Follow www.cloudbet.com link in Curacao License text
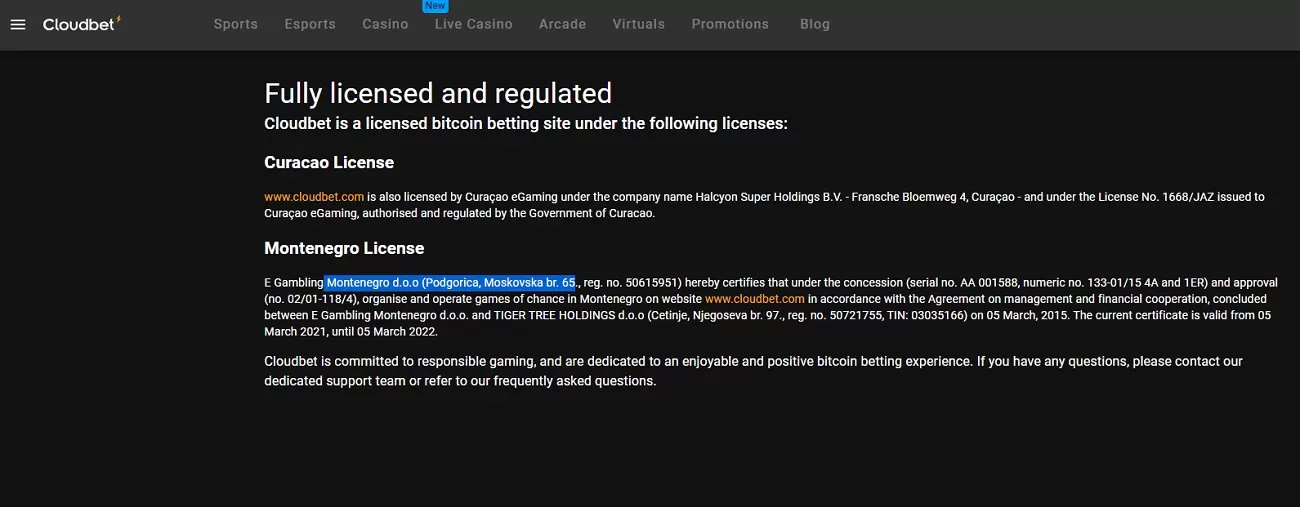 [x=314, y=197]
